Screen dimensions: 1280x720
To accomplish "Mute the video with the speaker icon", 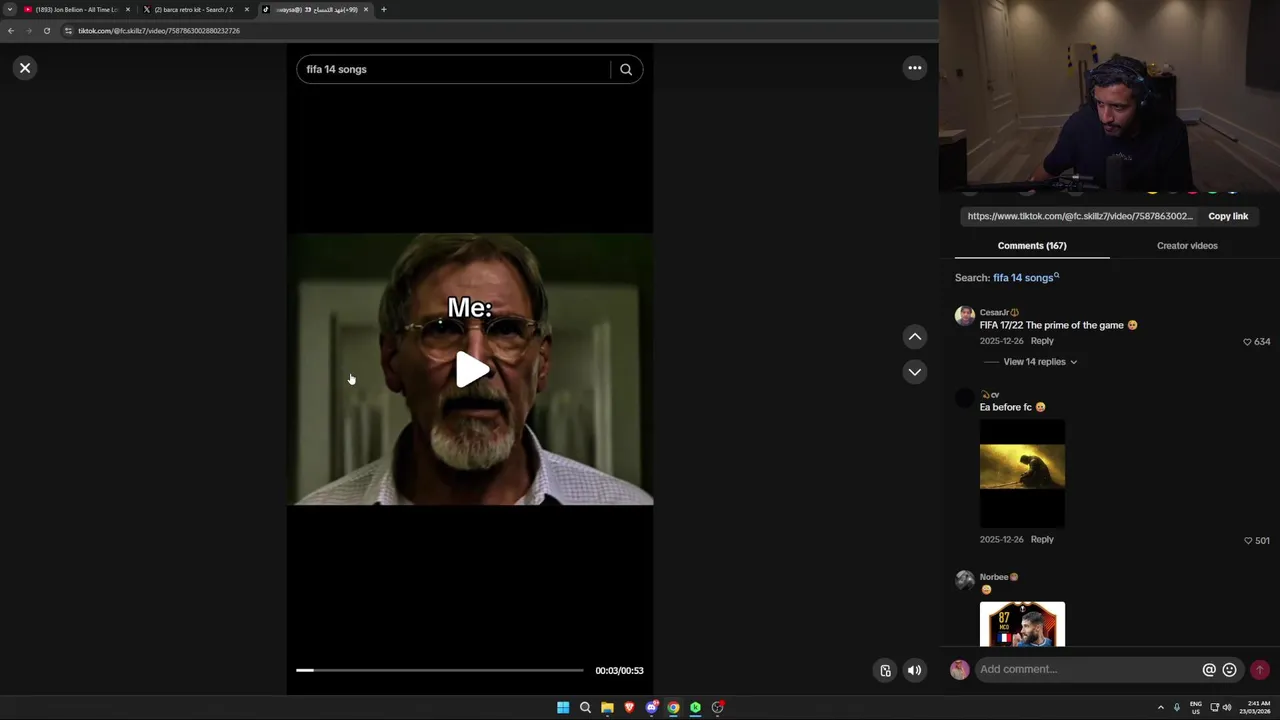I will point(914,671).
